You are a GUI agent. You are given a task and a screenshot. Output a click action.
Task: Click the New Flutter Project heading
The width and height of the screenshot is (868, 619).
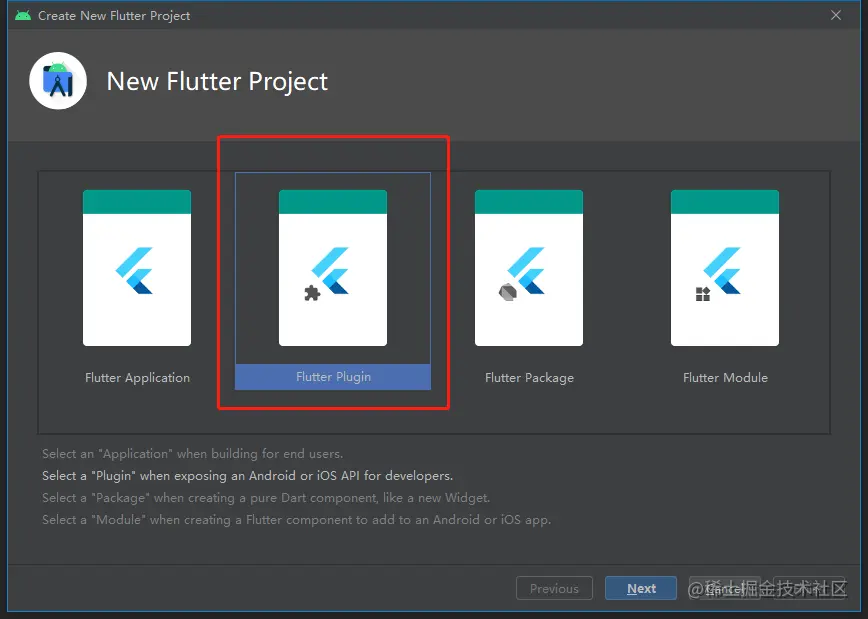(x=217, y=81)
